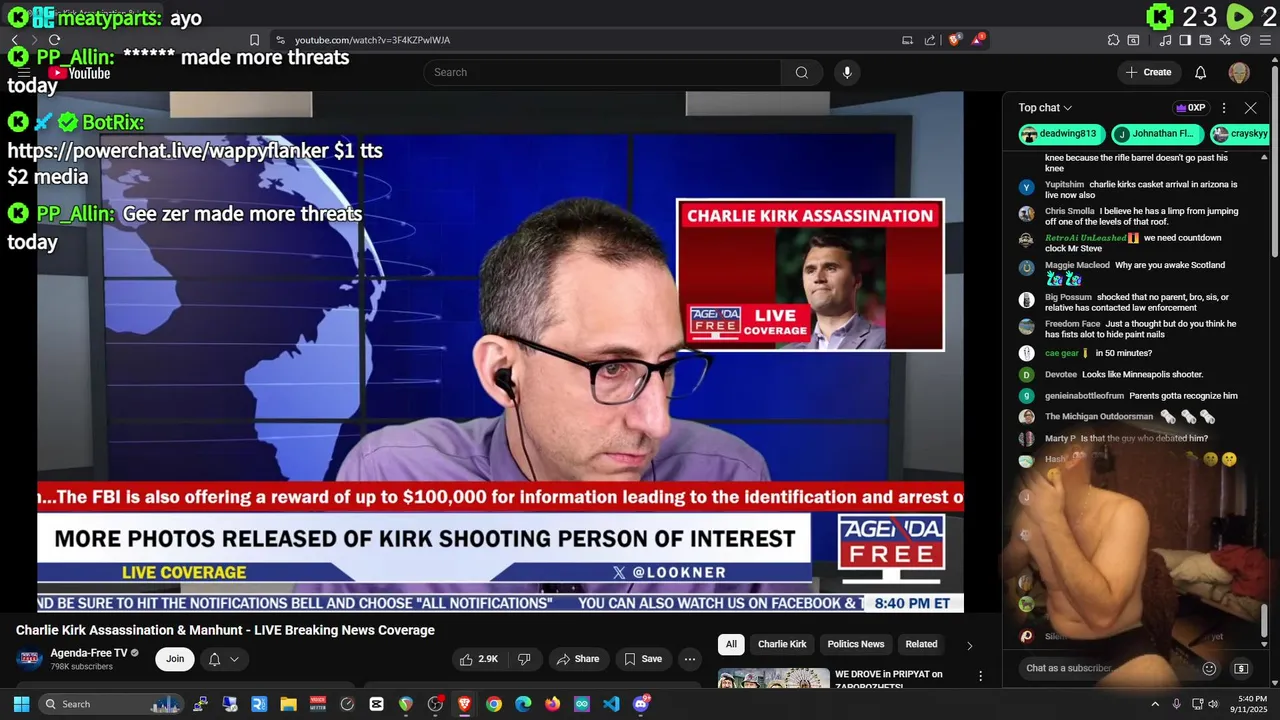Screen dimensions: 1280x720
Task: Show more filter chips with right arrow
Action: coord(969,645)
